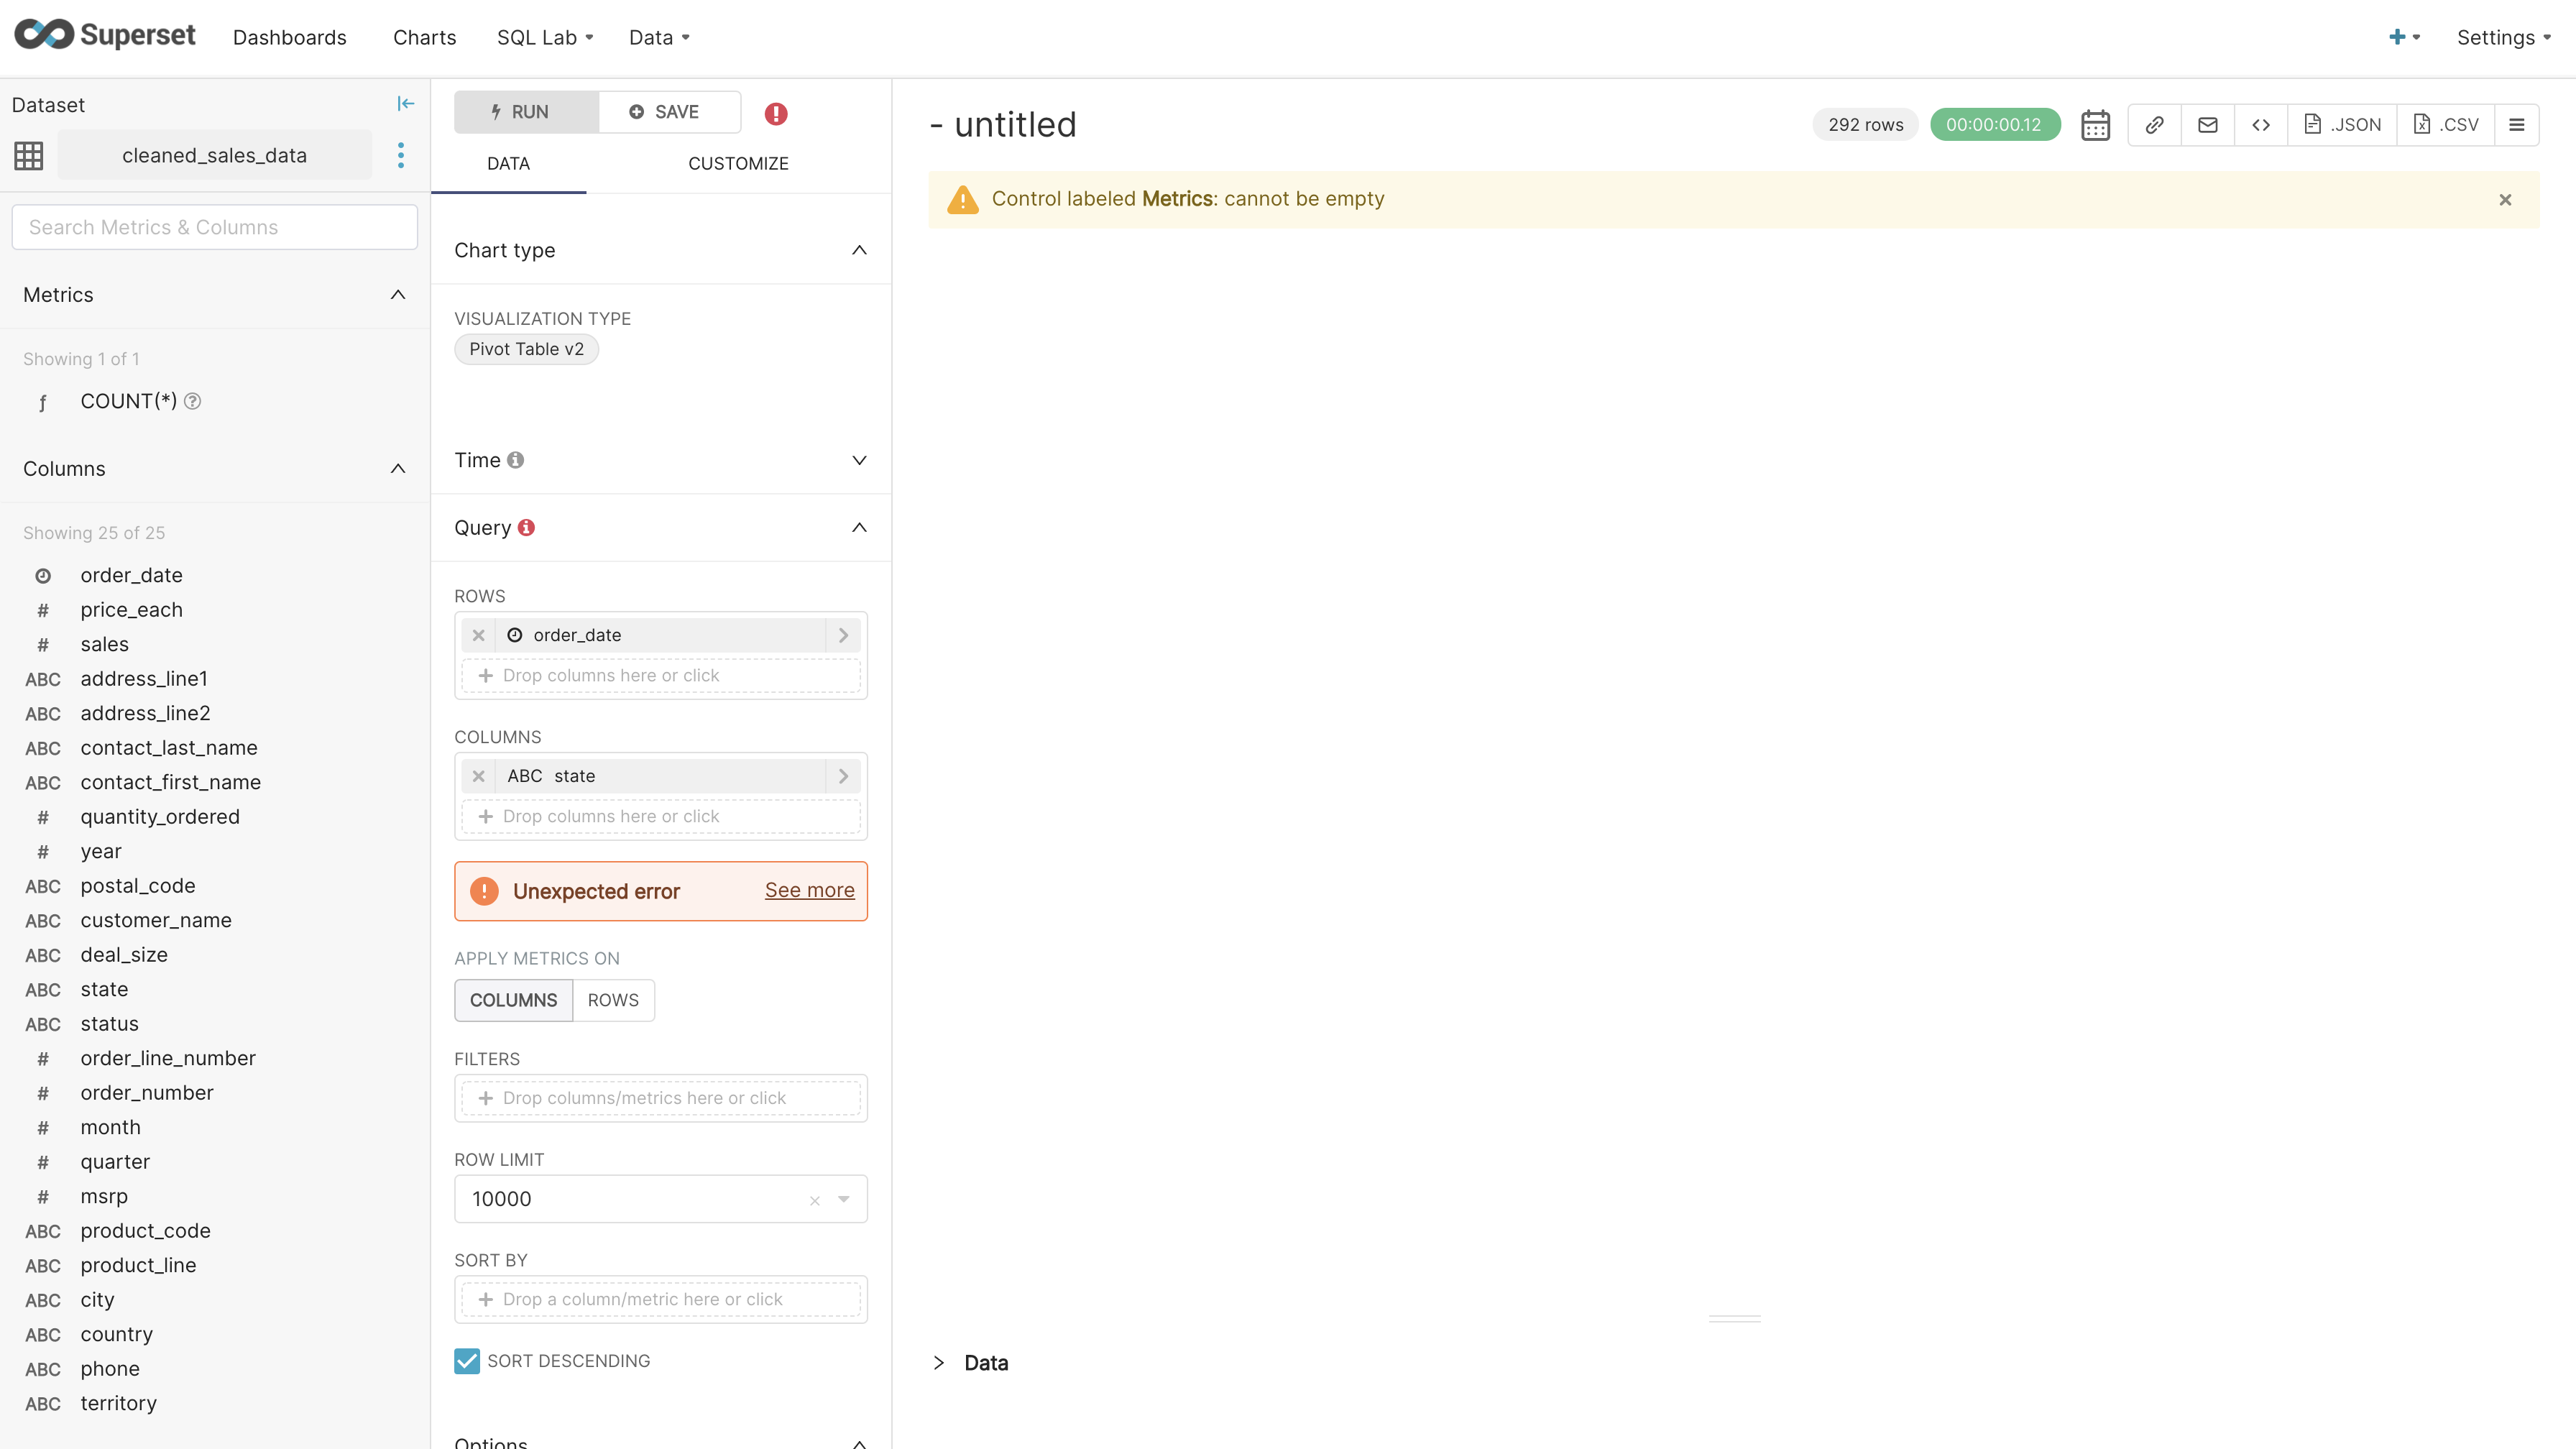
Task: Switch to the CUSTOMIZE tab
Action: click(738, 163)
